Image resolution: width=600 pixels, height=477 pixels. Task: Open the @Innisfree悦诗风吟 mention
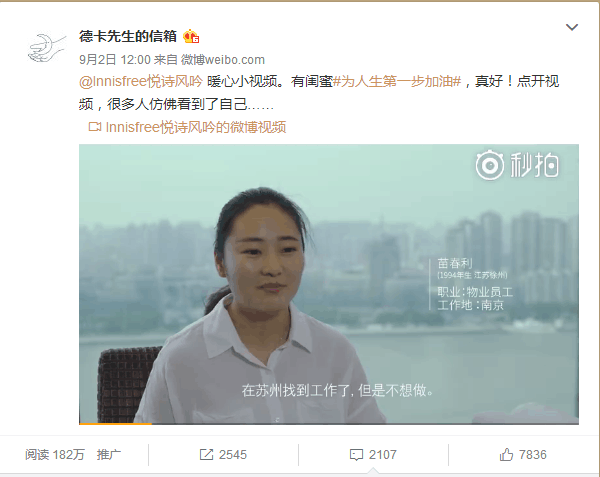point(141,81)
